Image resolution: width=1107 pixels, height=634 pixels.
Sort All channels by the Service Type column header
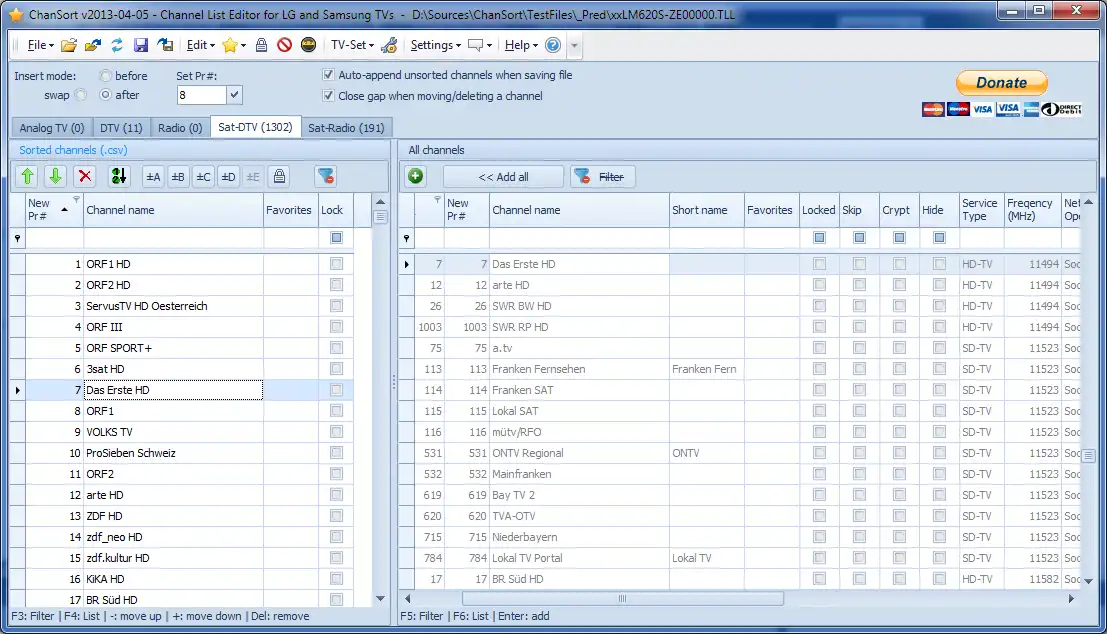[981, 210]
